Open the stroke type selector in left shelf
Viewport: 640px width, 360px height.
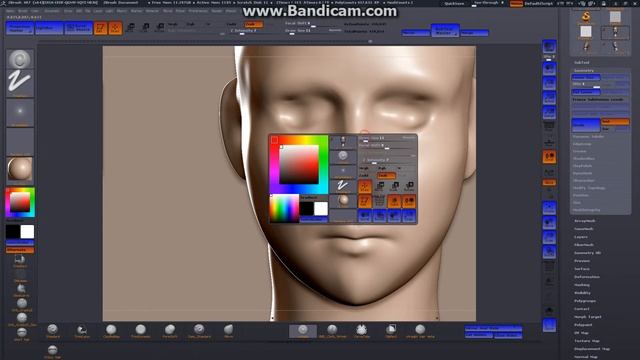pos(20,83)
